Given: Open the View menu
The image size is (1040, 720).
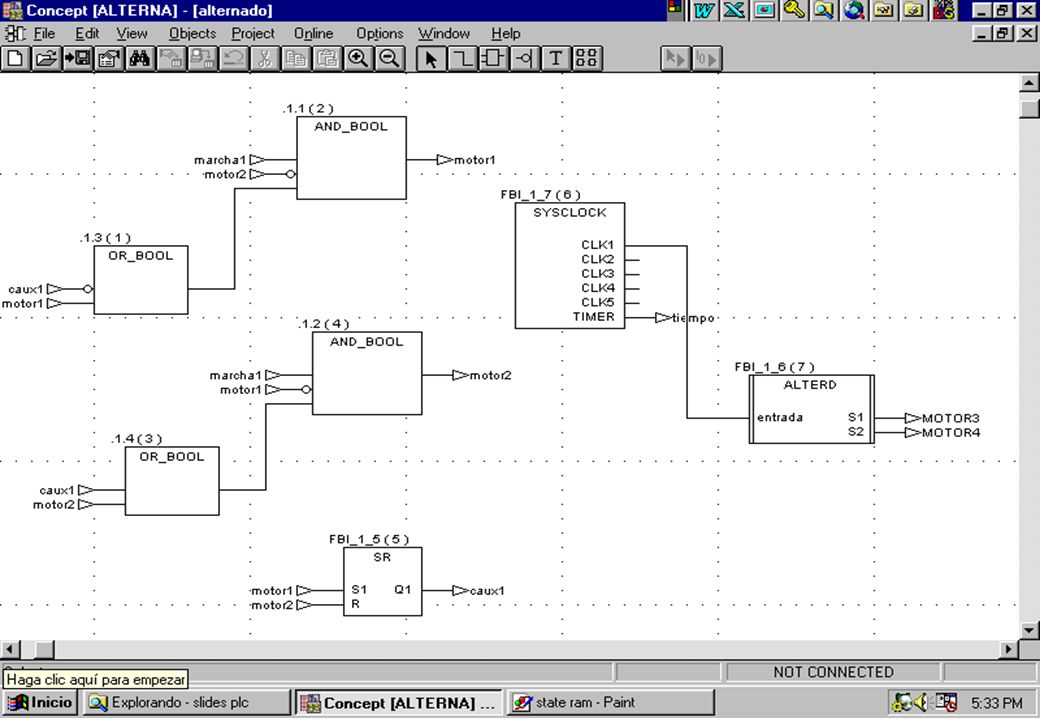Looking at the screenshot, I should (x=132, y=33).
